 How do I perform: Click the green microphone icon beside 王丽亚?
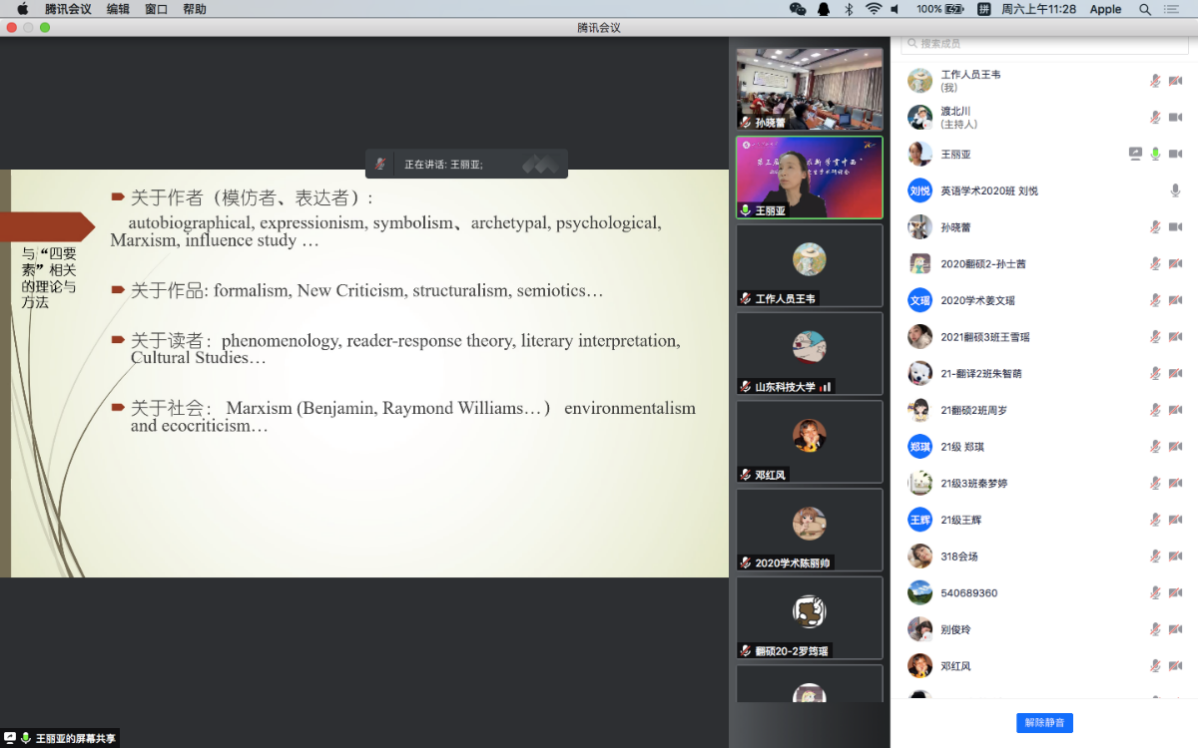pos(1155,154)
